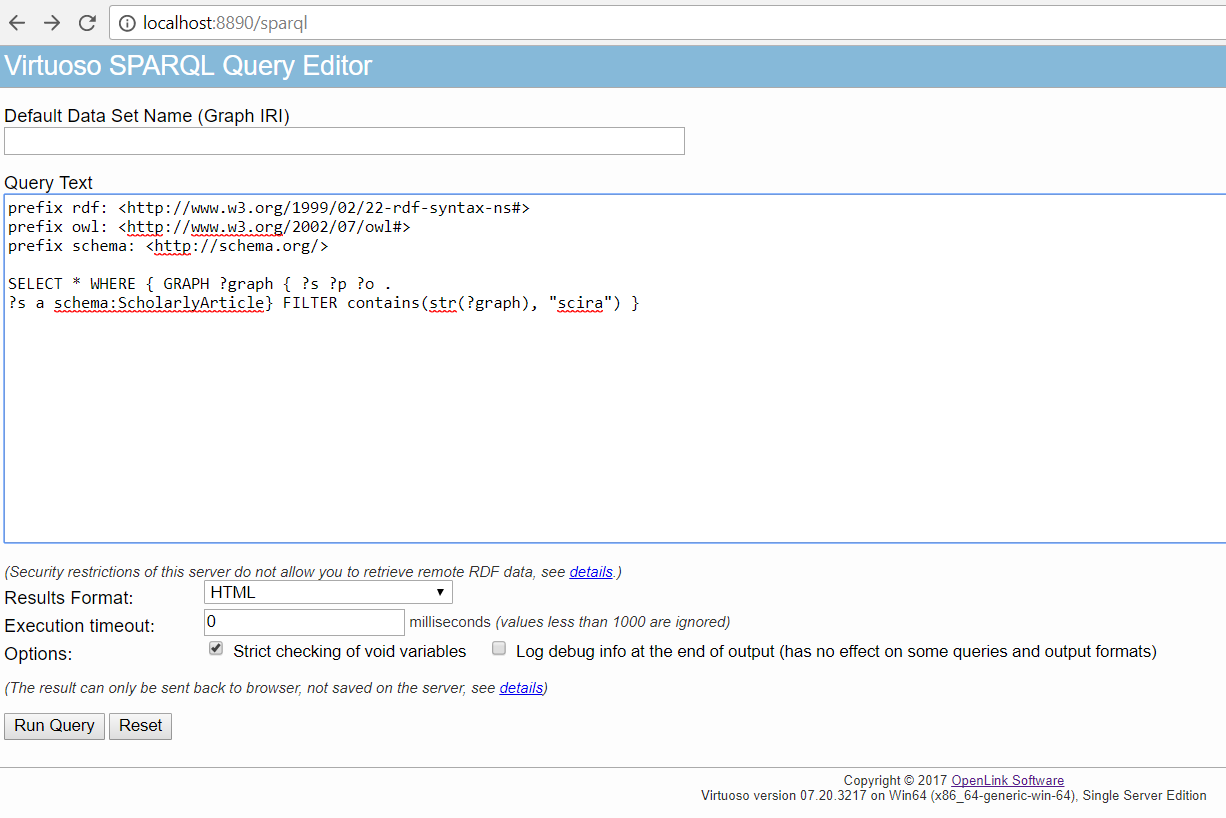This screenshot has width=1226, height=818.
Task: Open the OpenLink Software link
Action: click(x=1007, y=781)
